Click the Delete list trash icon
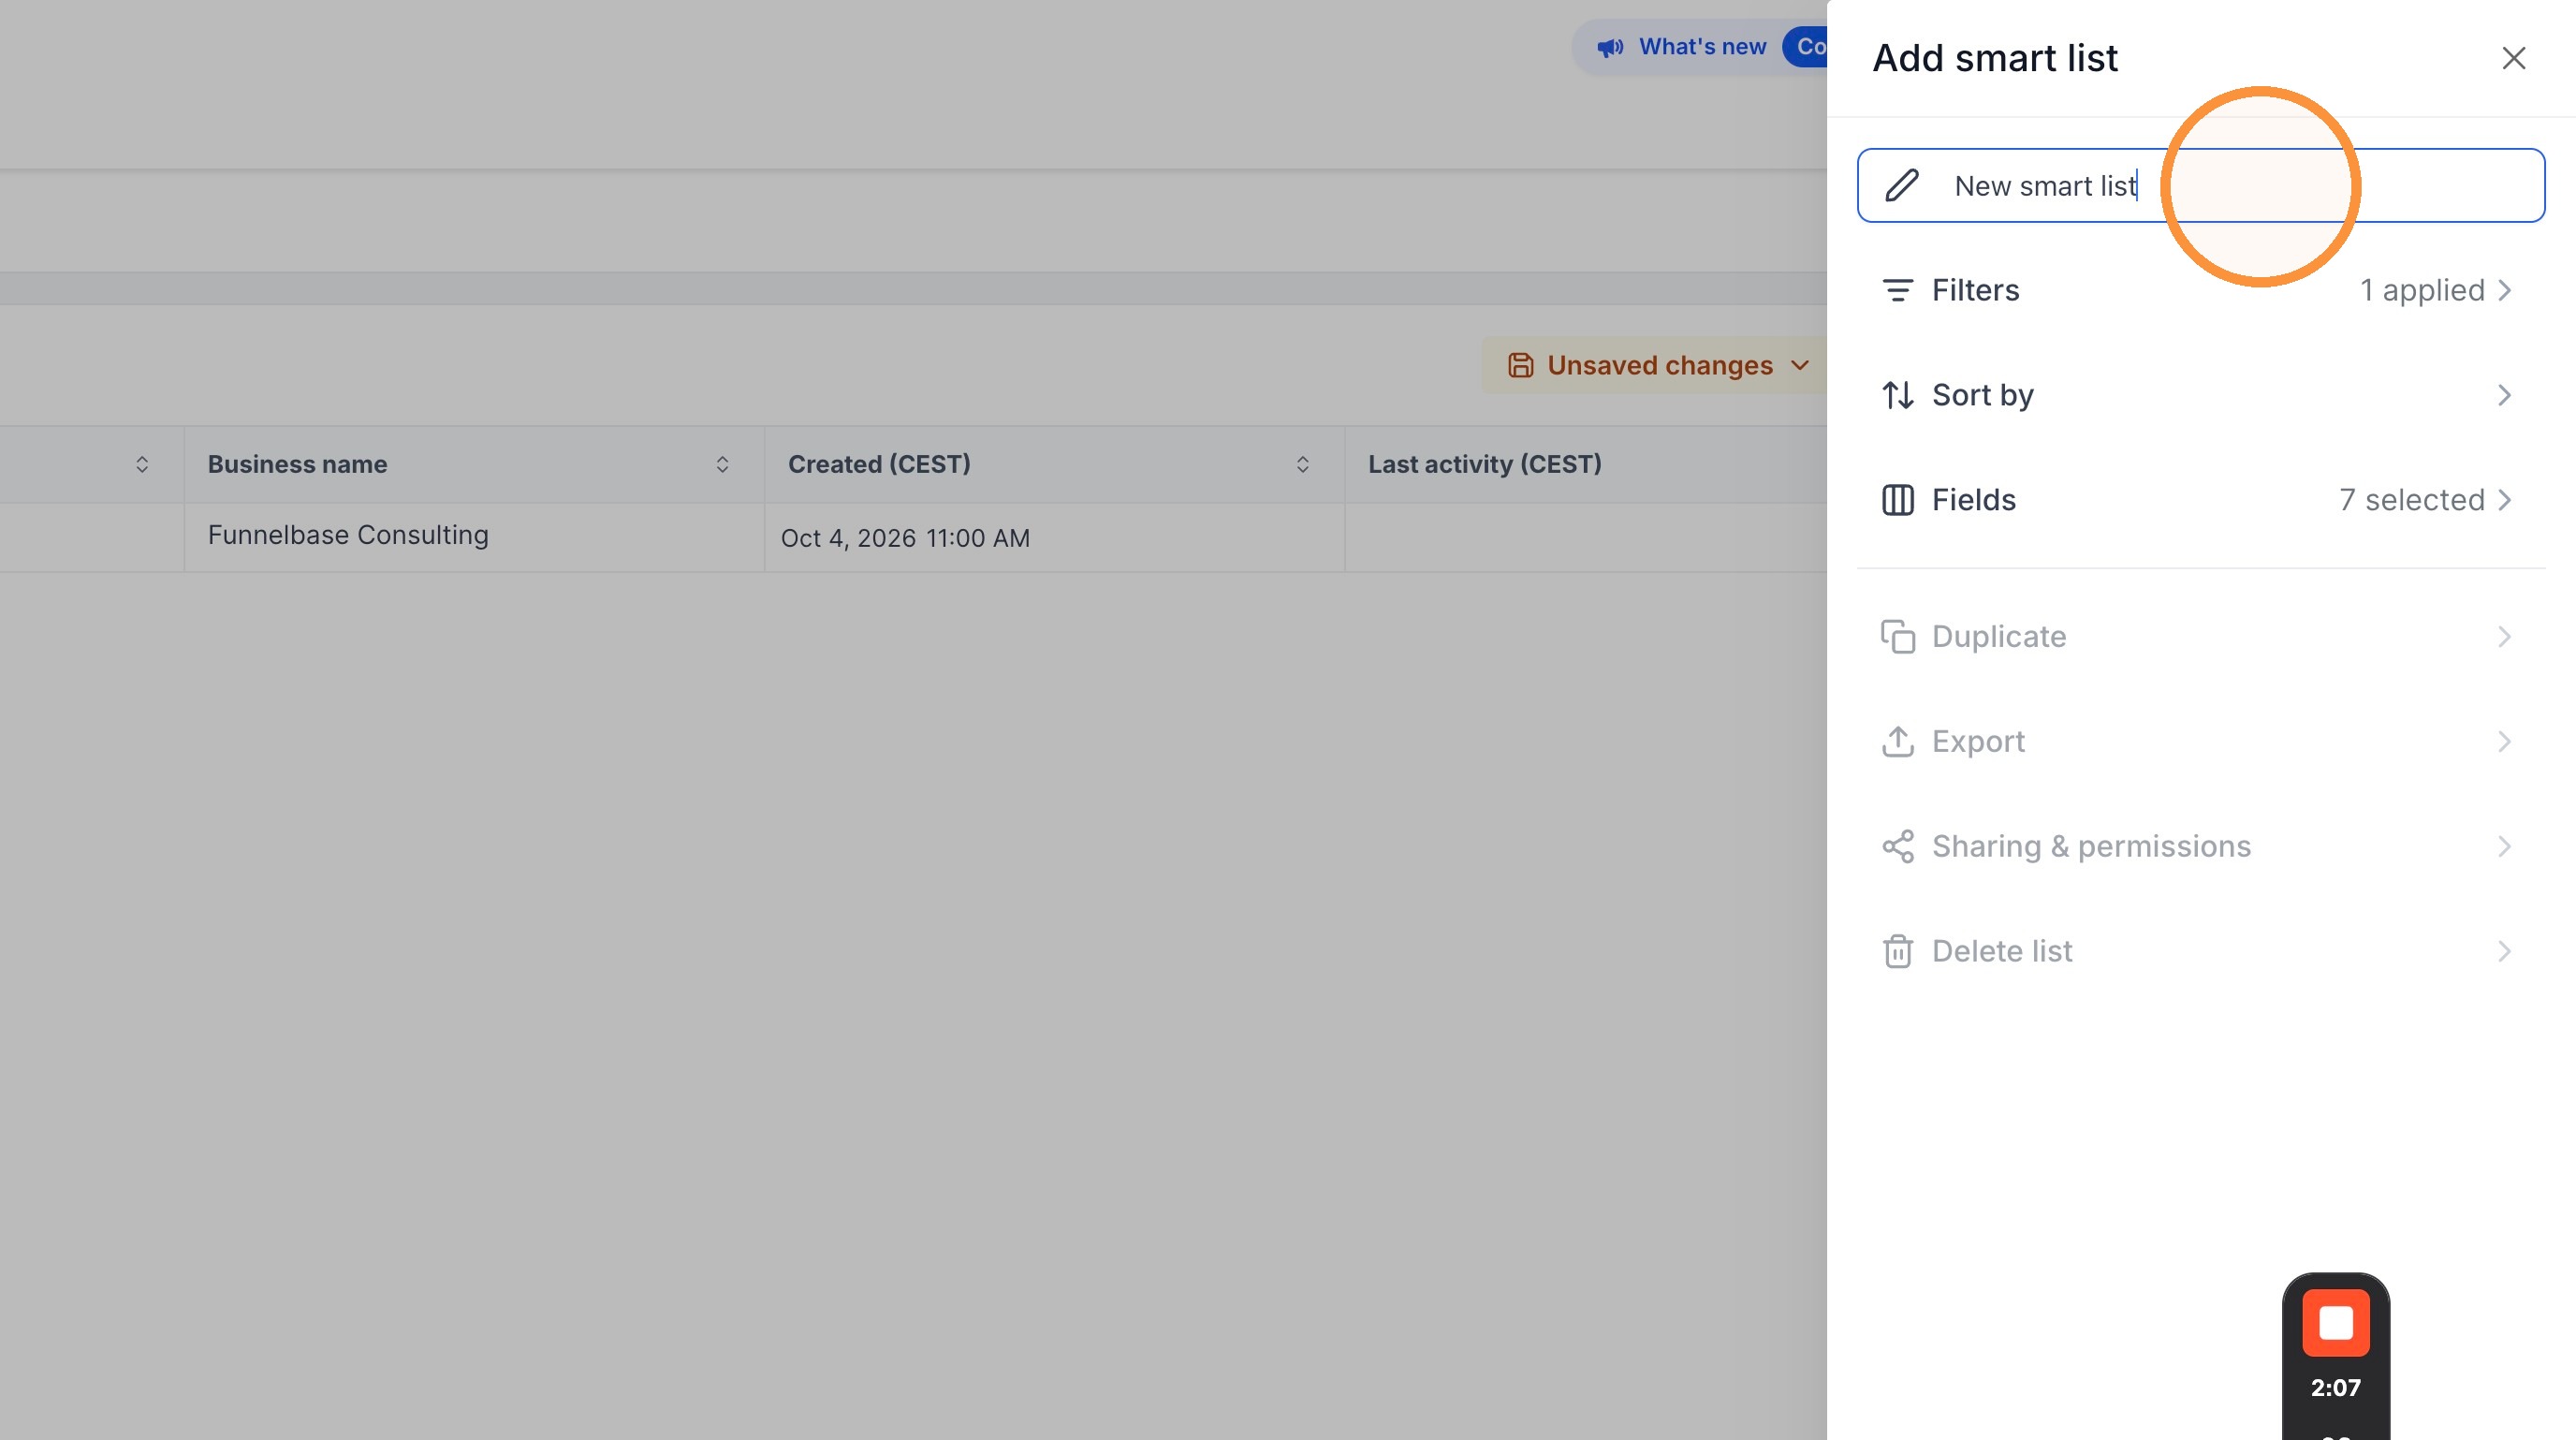The image size is (2576, 1440). [1897, 951]
